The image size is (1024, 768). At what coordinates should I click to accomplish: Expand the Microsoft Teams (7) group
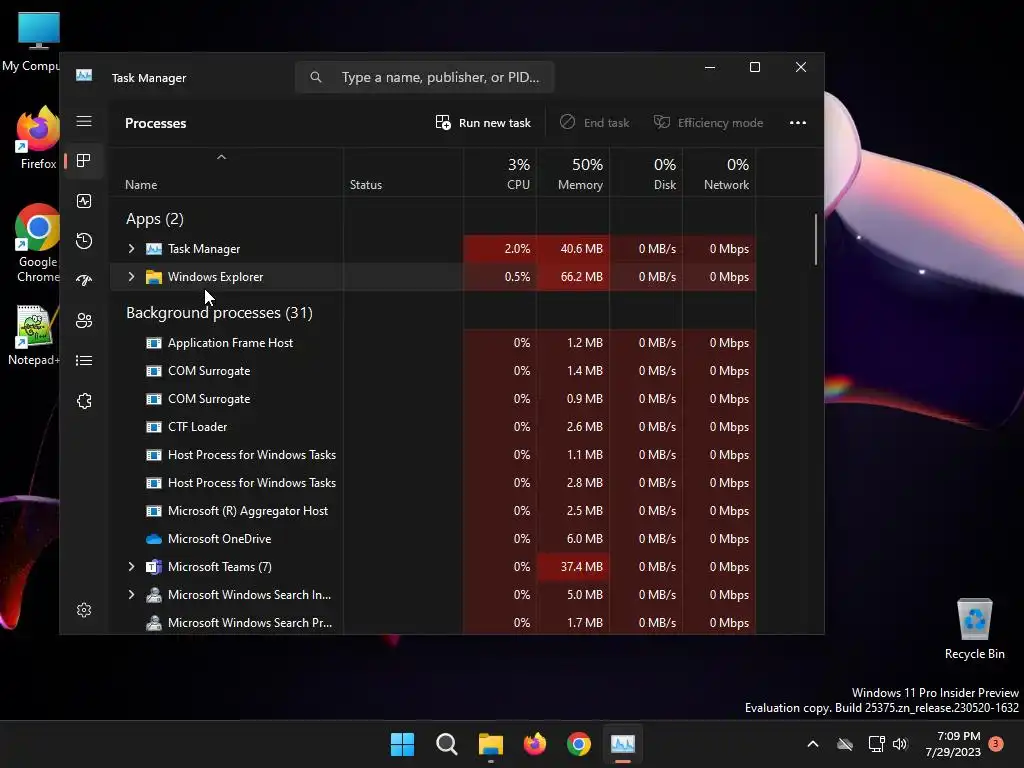coord(131,567)
